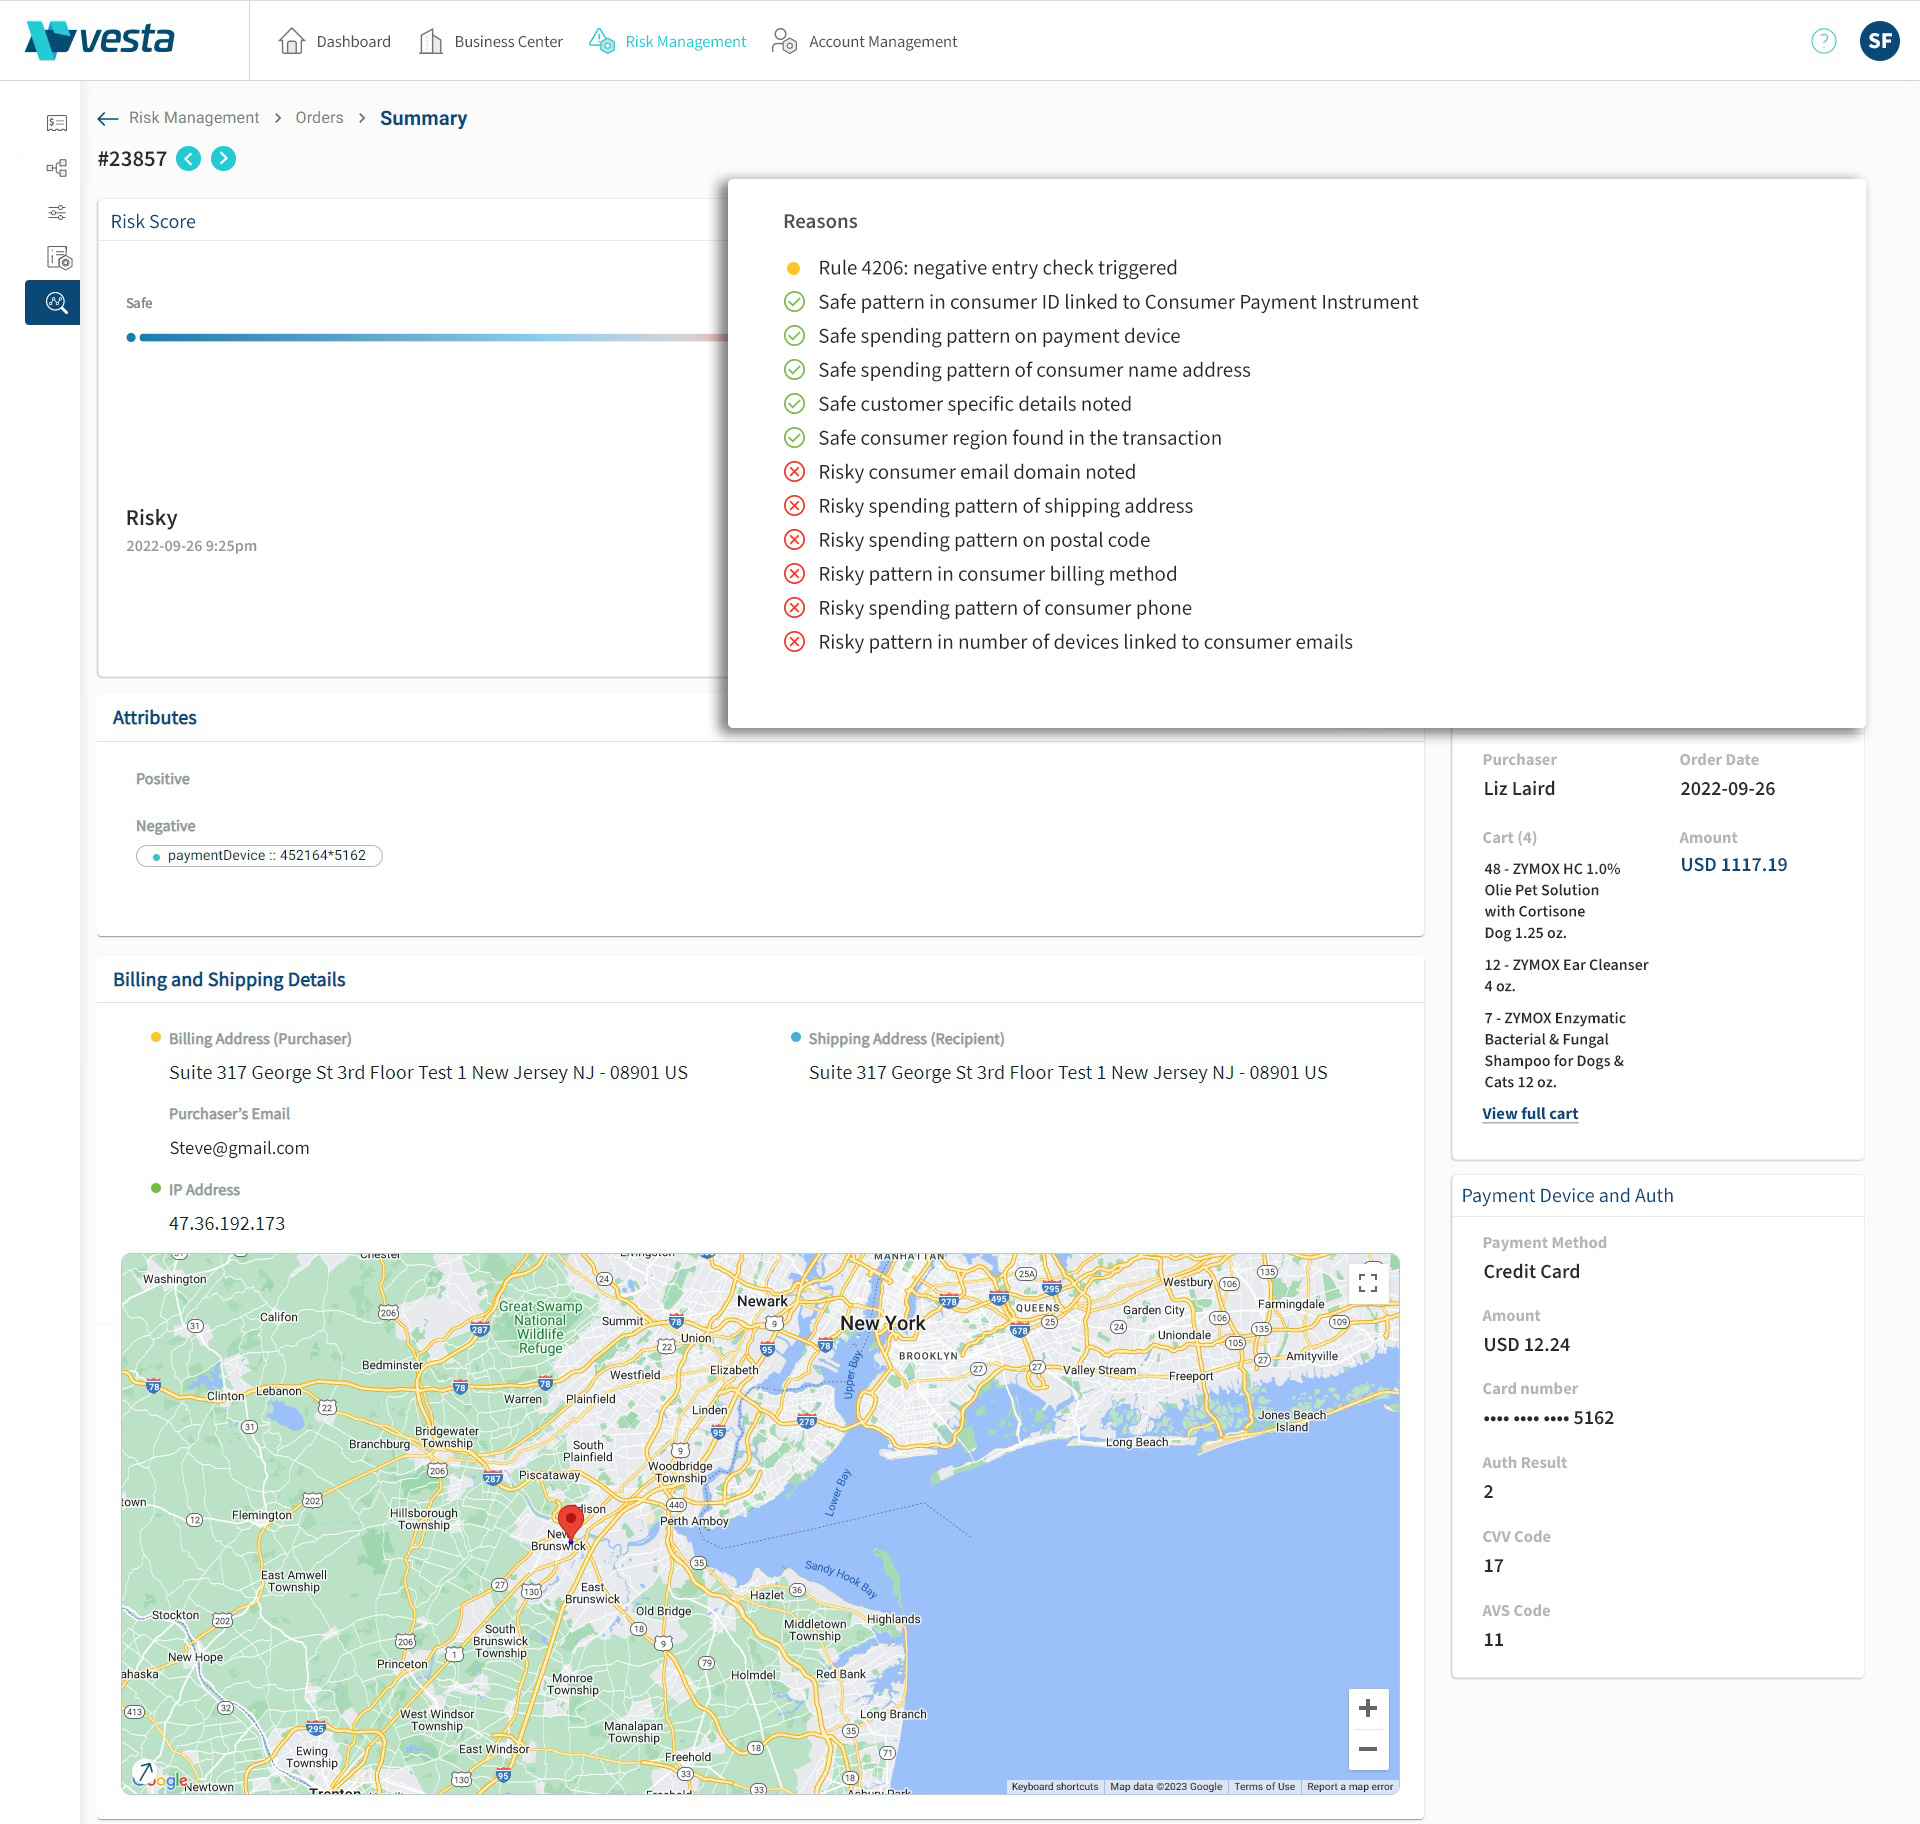This screenshot has height=1824, width=1920.
Task: Click the back arrow in breadcrumb
Action: pos(108,119)
